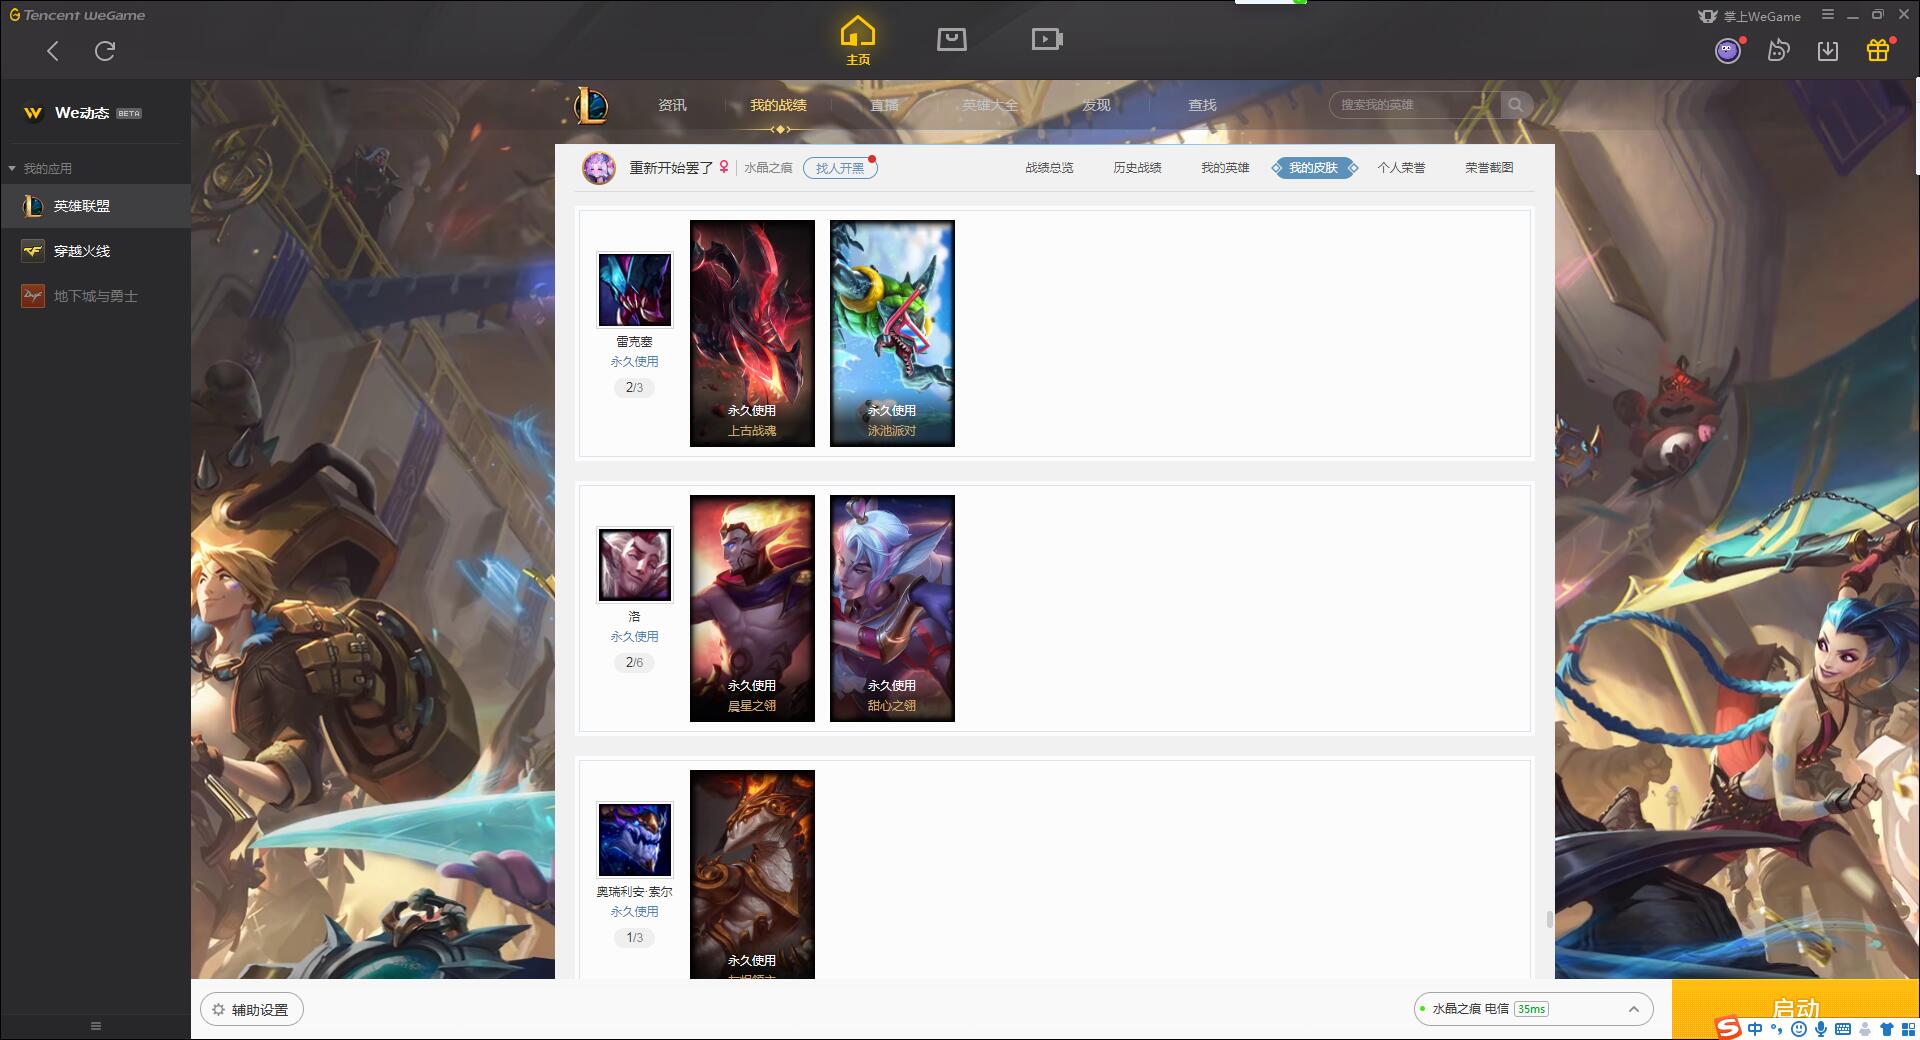
Task: View the 甜心之翎 skin card
Action: (x=892, y=608)
